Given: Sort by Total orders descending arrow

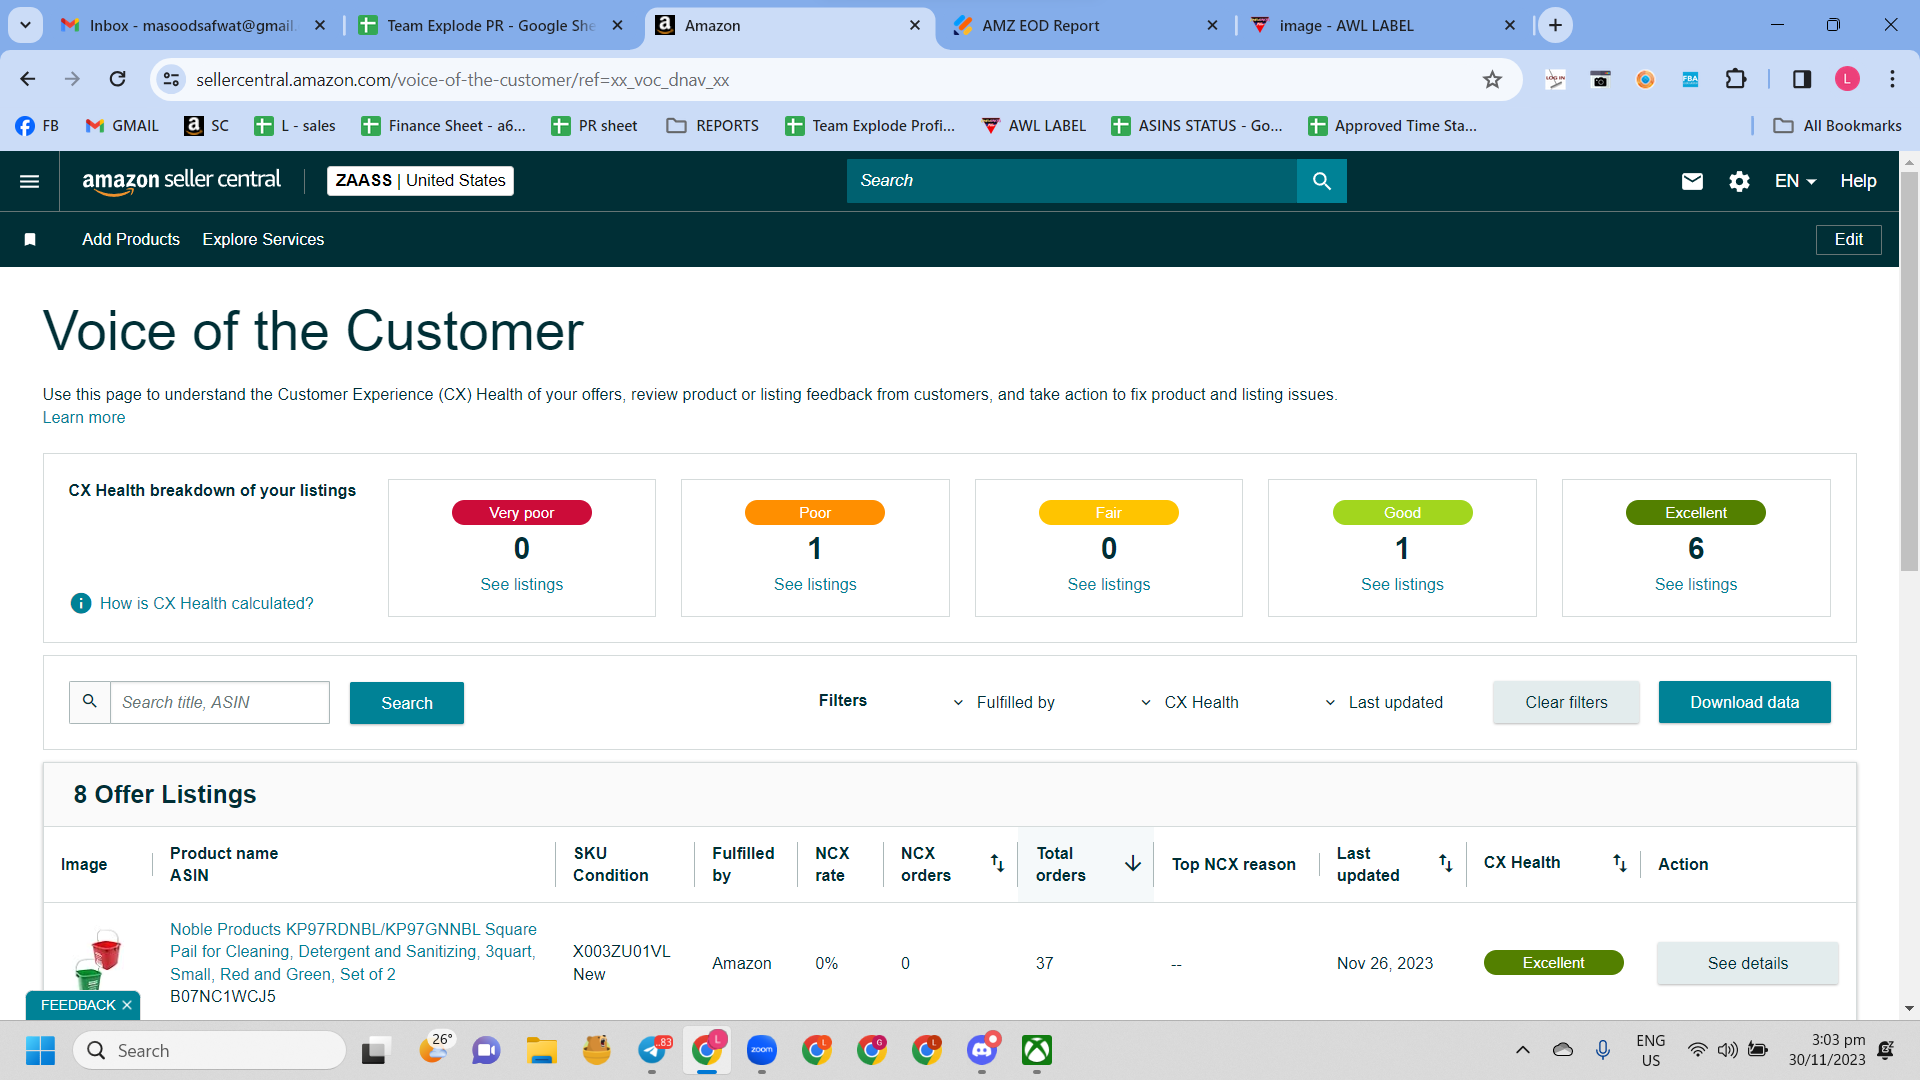Looking at the screenshot, I should pyautogui.click(x=1133, y=863).
